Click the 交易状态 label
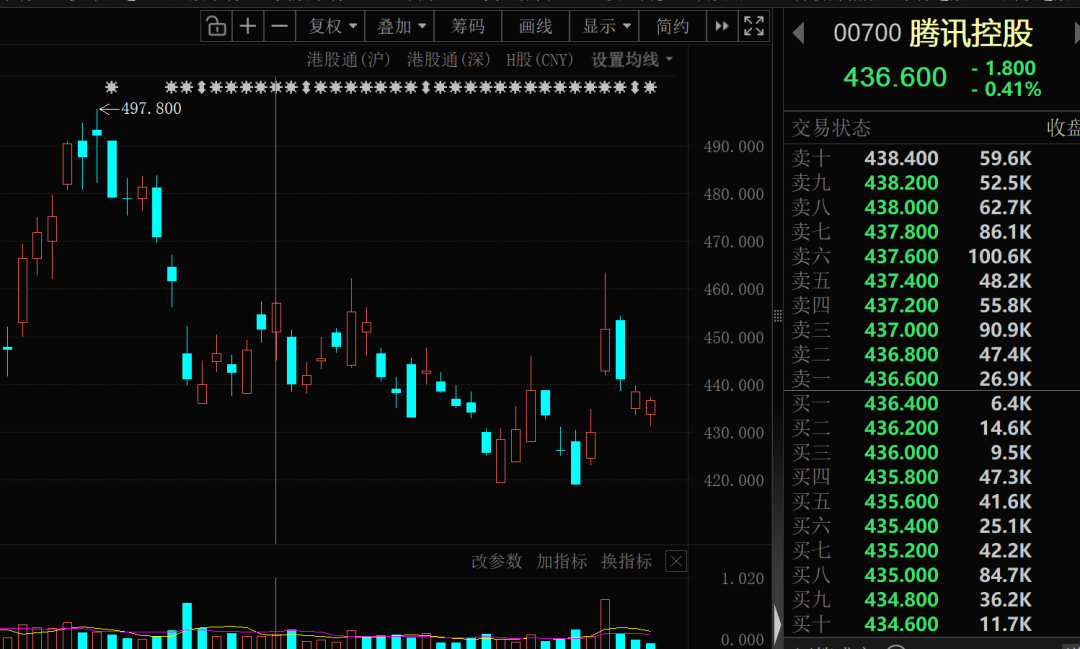The width and height of the screenshot is (1080, 649). click(x=831, y=127)
